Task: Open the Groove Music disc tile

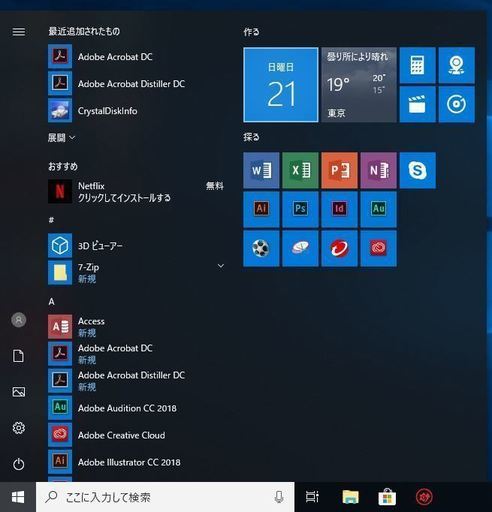Action: tap(456, 104)
